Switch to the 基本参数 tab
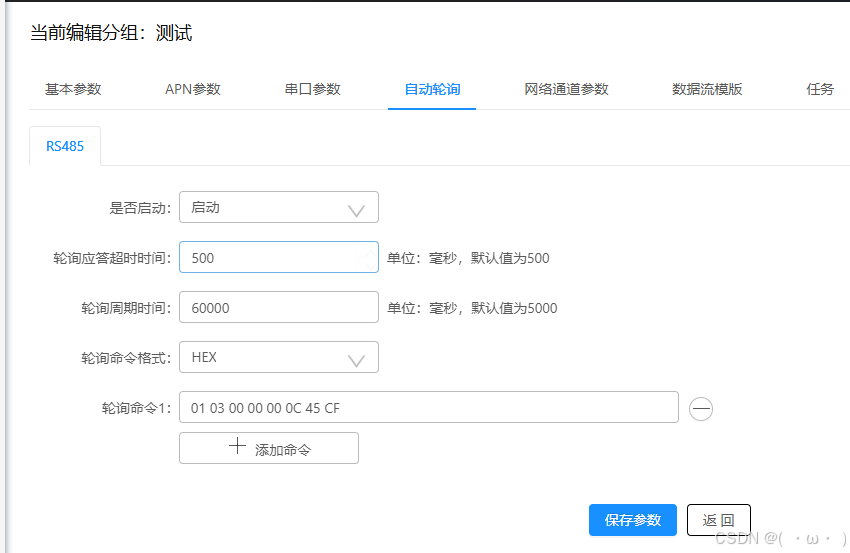Viewport: 850px width, 553px height. coord(73,89)
